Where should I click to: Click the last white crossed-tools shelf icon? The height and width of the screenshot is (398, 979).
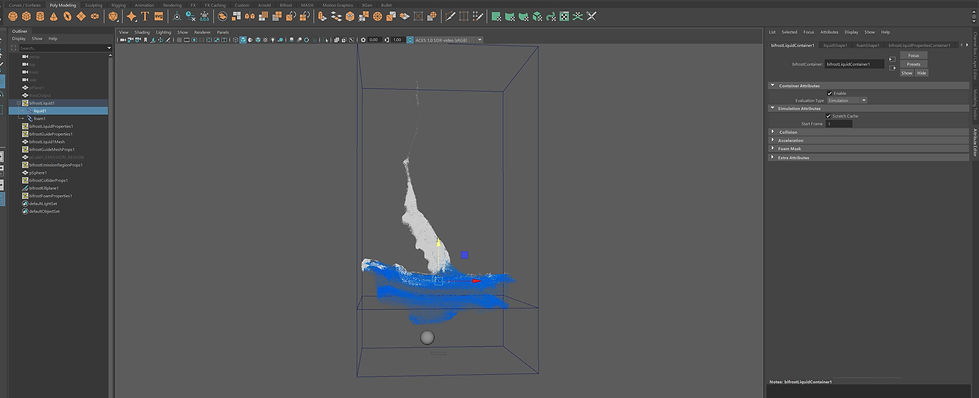coord(591,16)
